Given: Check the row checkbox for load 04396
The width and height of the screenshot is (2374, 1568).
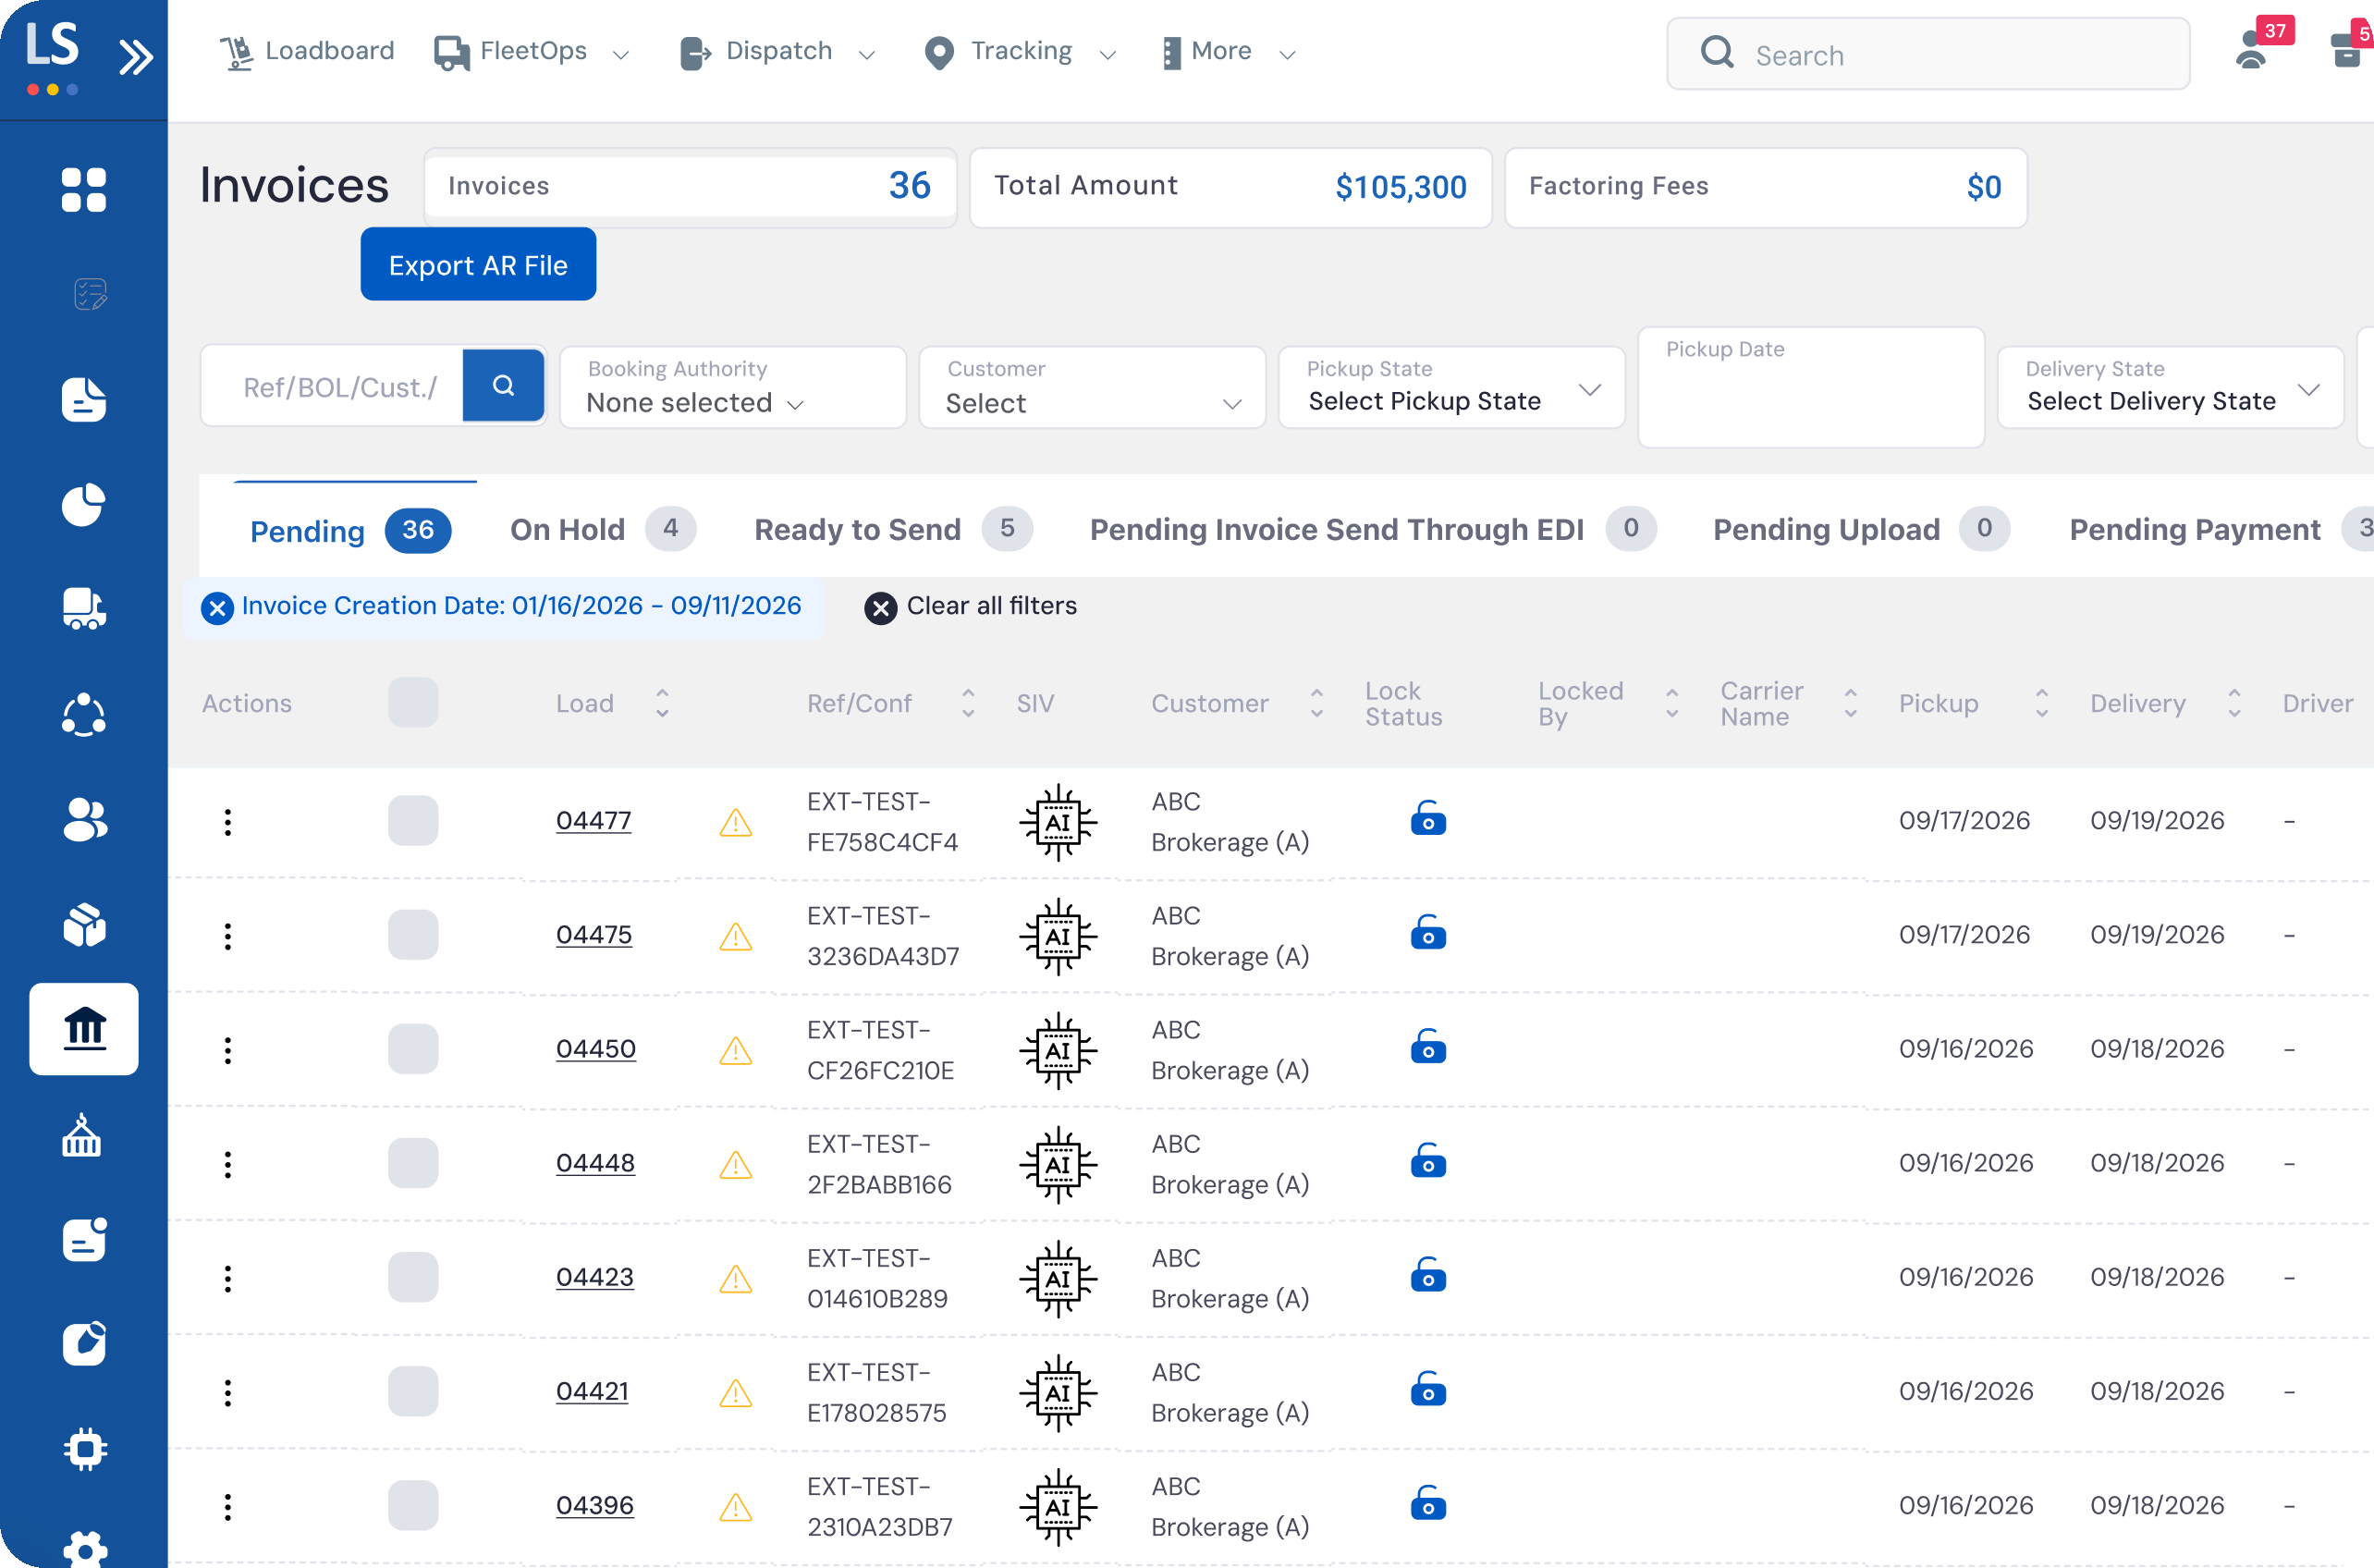Looking at the screenshot, I should [x=413, y=1504].
